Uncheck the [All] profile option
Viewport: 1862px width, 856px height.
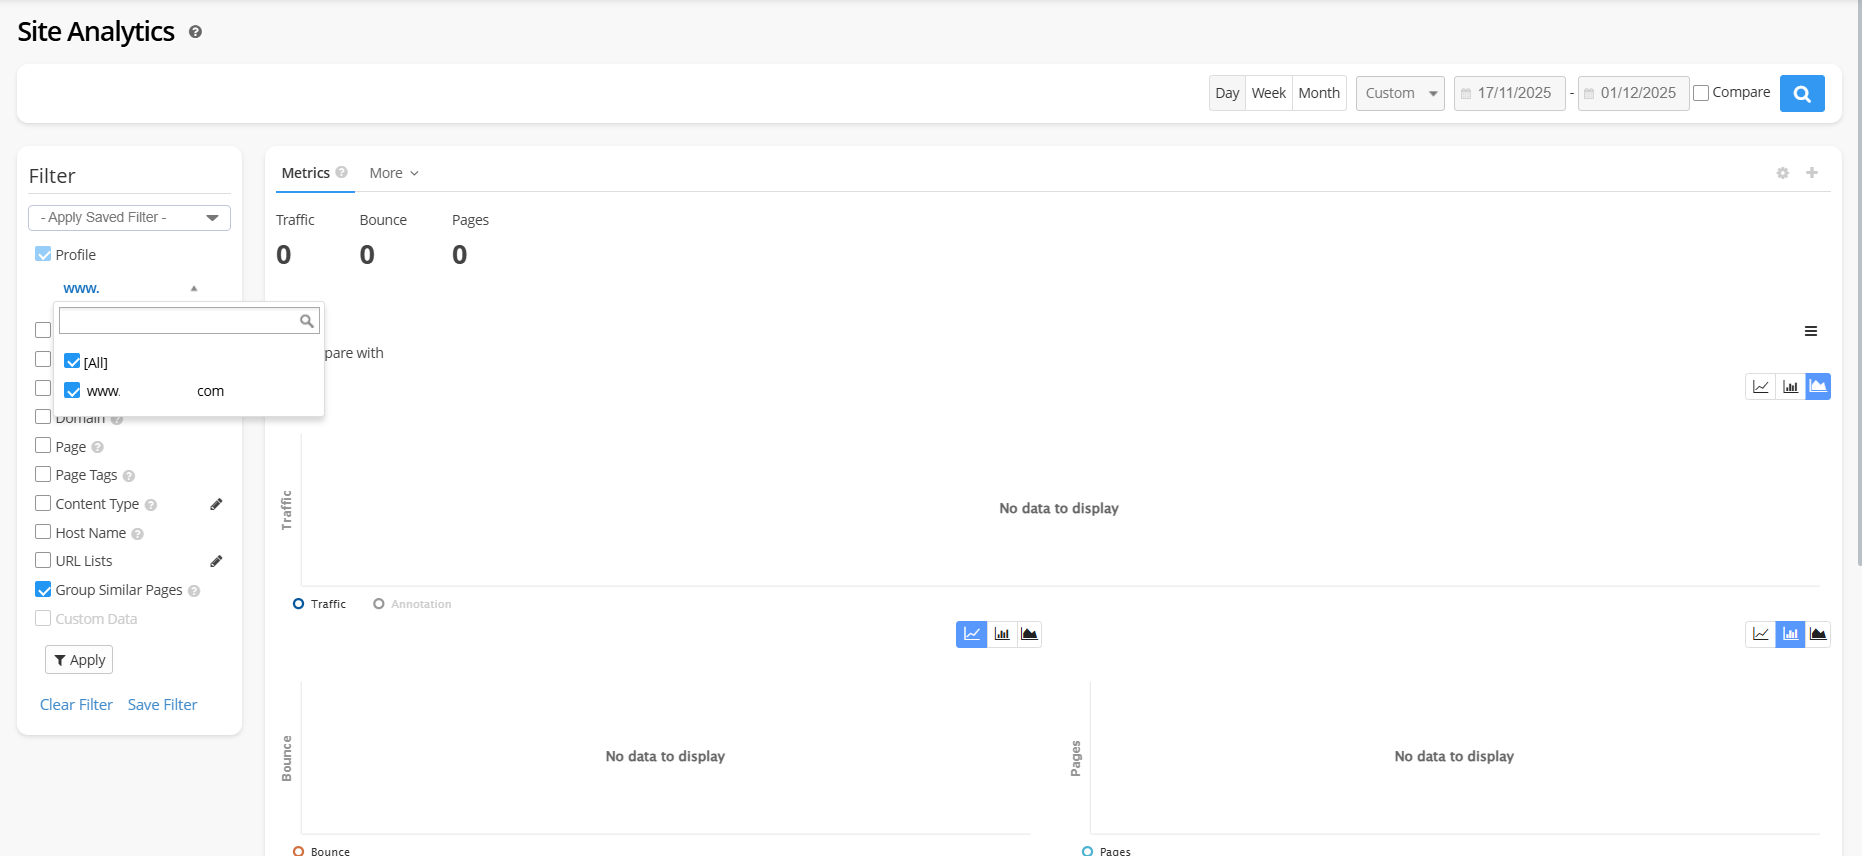coord(72,361)
